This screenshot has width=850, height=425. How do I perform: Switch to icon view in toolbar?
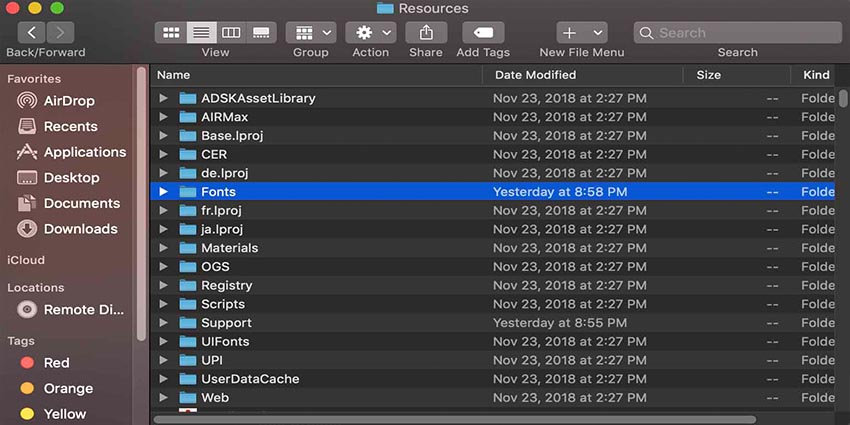point(170,33)
